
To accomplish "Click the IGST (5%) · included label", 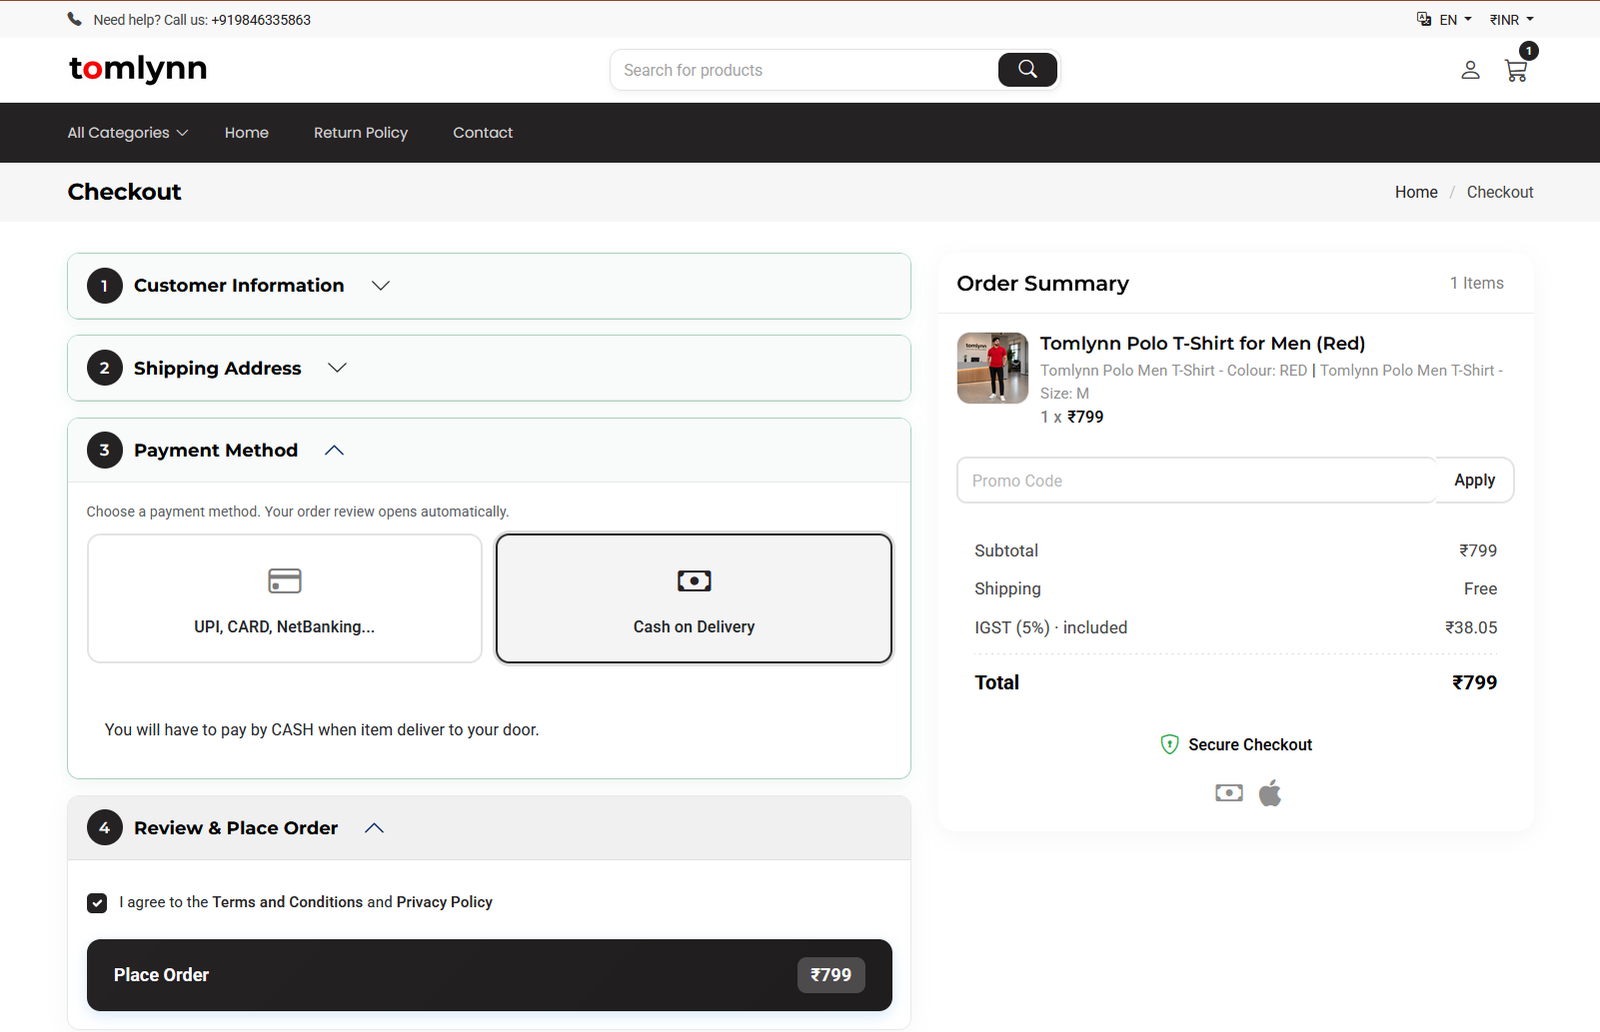I will 1051,627.
